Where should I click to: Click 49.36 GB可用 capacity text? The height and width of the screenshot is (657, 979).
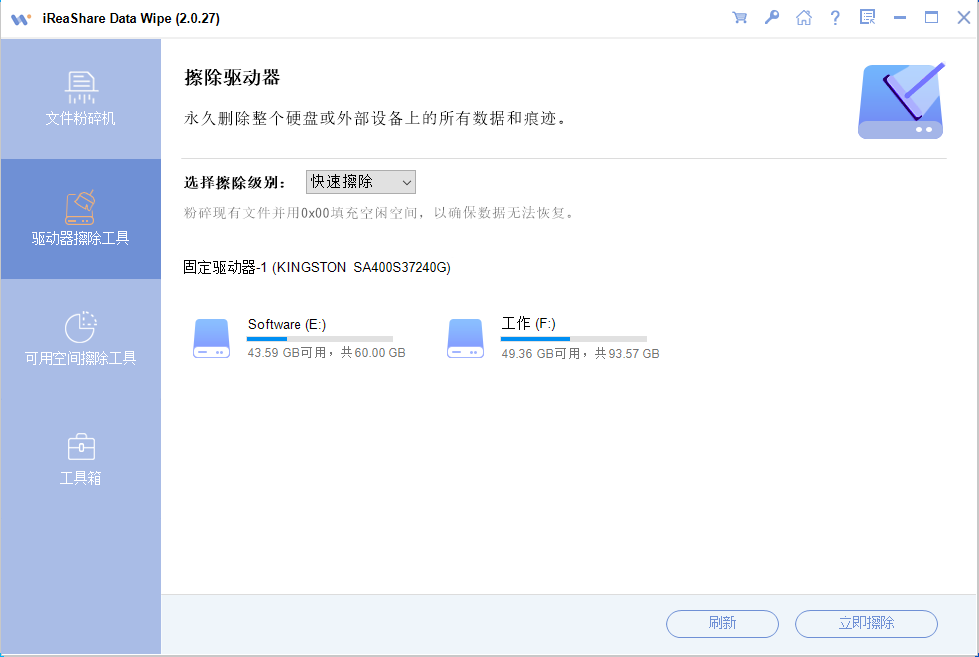pyautogui.click(x=580, y=353)
